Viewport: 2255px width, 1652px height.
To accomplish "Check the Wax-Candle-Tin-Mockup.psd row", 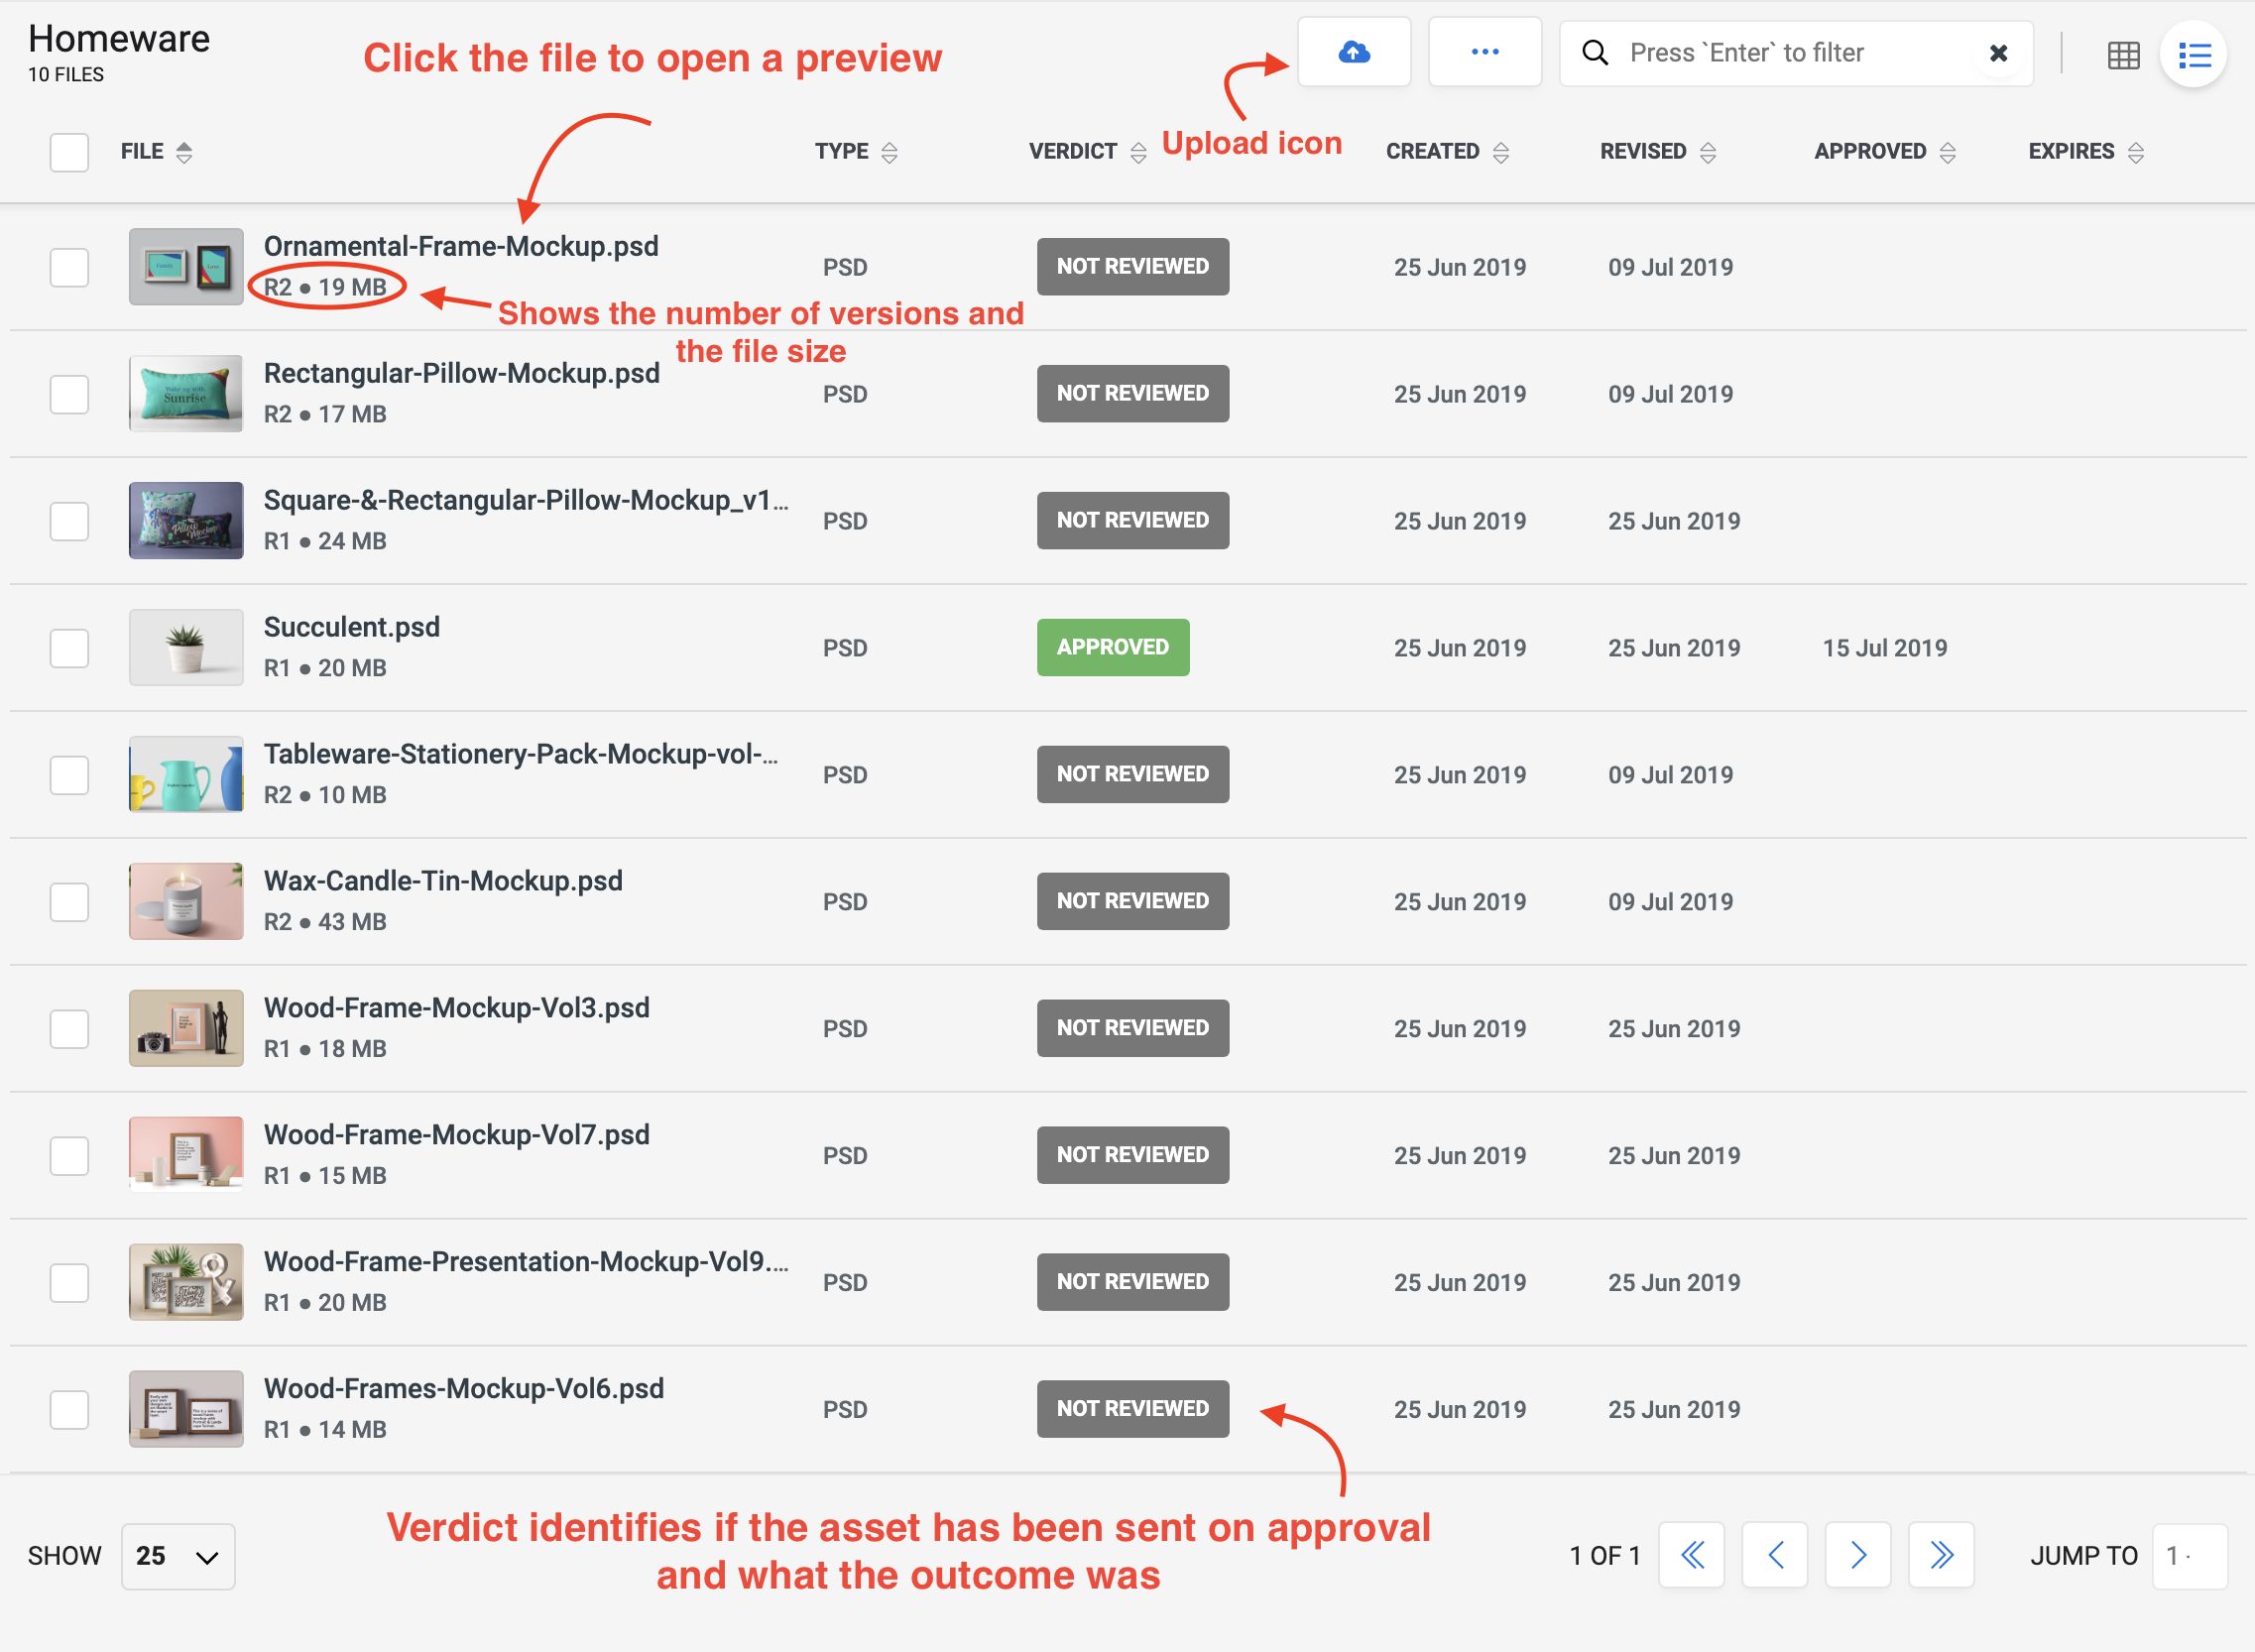I will click(x=69, y=902).
